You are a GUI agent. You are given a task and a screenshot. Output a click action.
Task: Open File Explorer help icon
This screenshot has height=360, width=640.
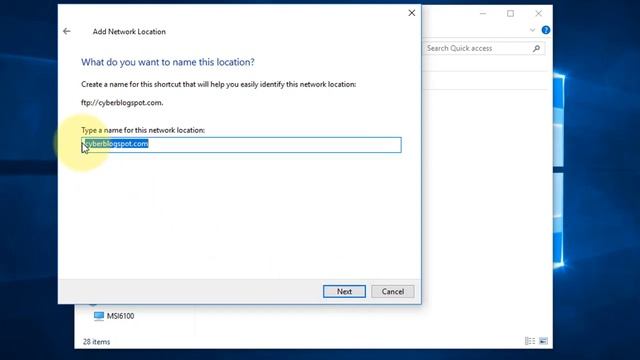546,30
